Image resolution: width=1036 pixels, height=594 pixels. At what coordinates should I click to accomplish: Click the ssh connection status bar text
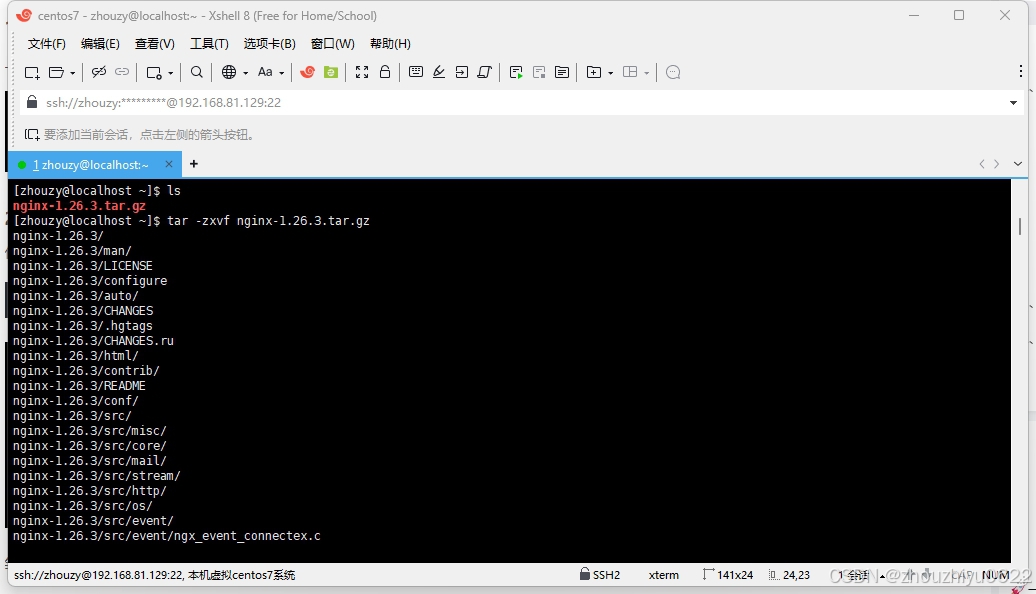pos(155,575)
